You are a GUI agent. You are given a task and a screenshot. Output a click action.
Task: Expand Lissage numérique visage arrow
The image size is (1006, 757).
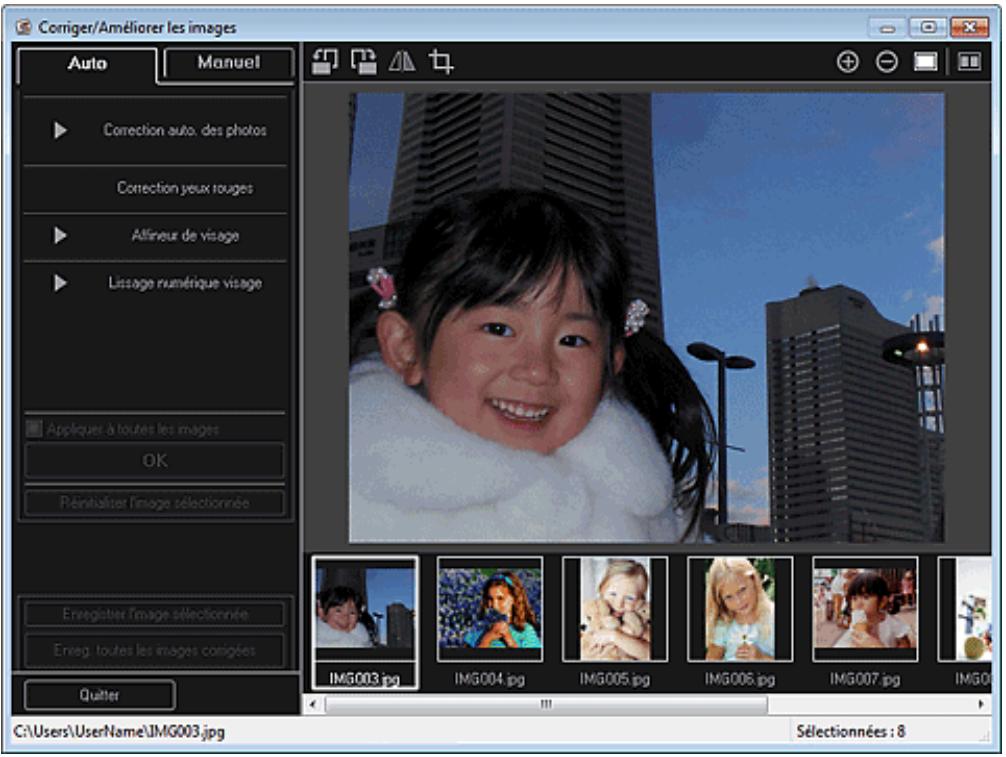[x=60, y=283]
